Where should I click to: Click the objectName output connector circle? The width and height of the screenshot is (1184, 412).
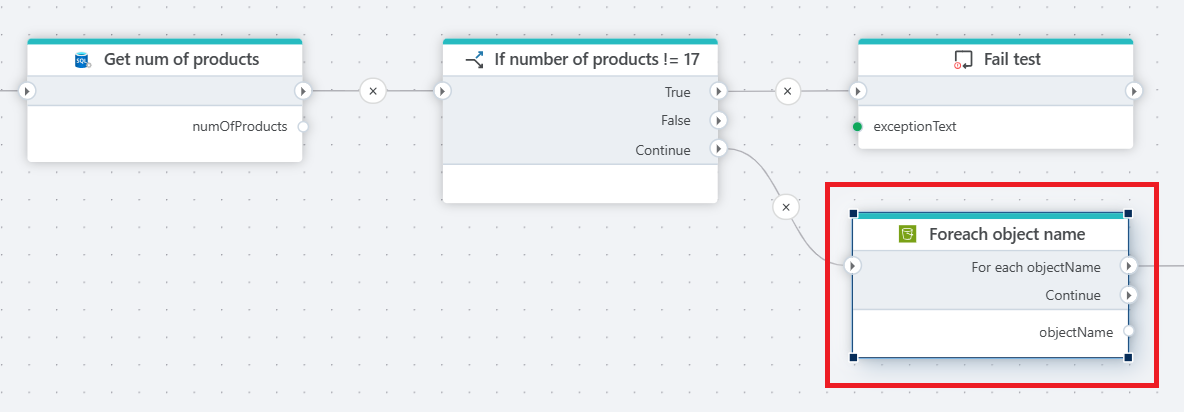[x=1129, y=331]
